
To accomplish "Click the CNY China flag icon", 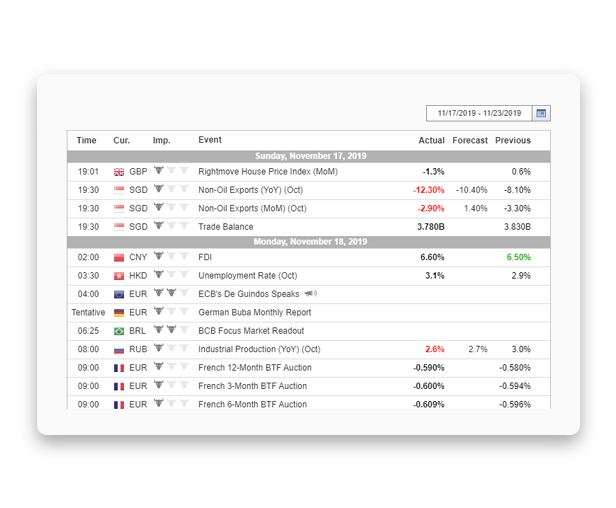I will pyautogui.click(x=119, y=257).
